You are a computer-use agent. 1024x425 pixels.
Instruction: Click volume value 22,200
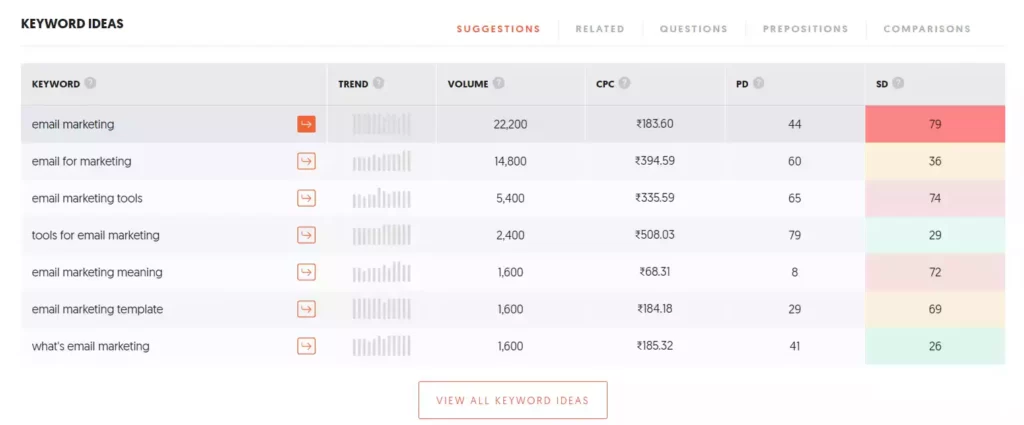[x=511, y=124]
